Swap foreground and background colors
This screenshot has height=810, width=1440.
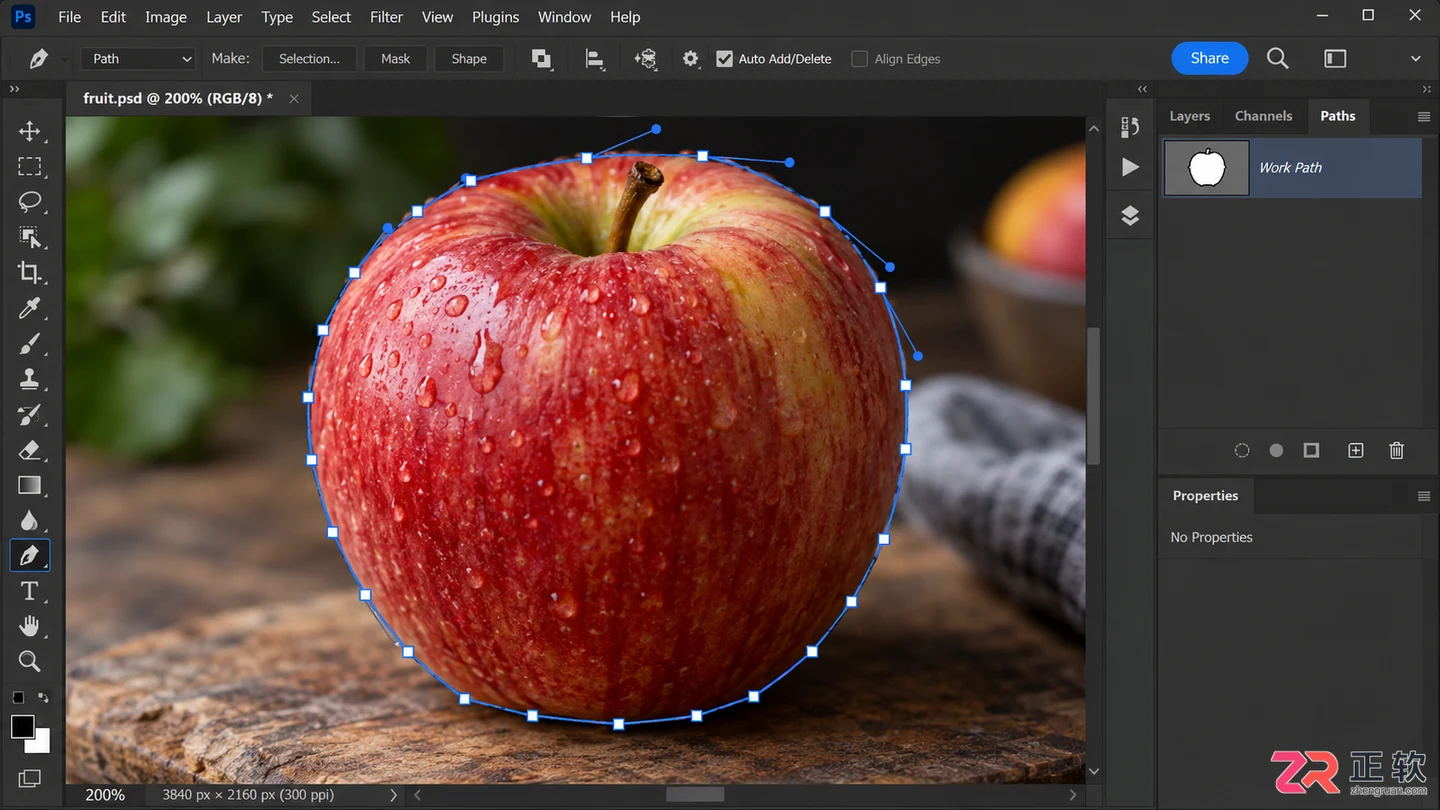point(43,697)
